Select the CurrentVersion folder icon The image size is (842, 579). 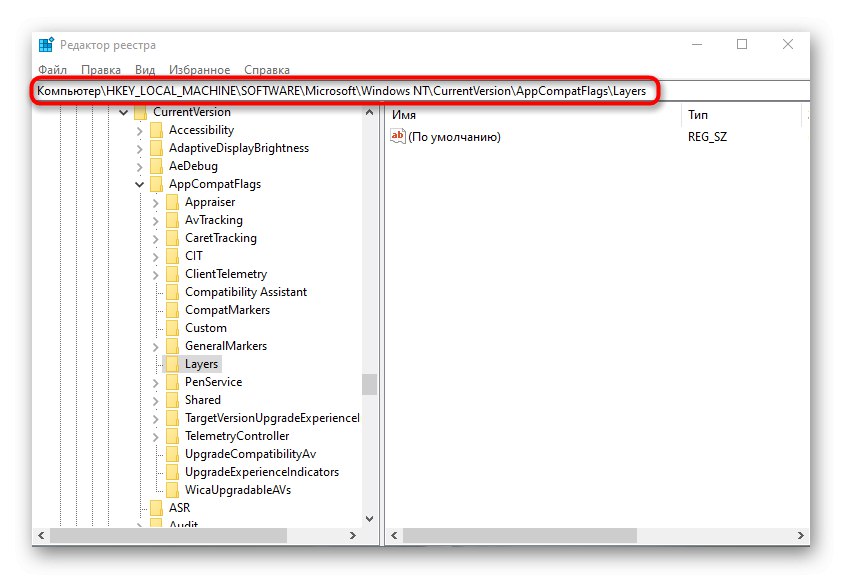(140, 112)
